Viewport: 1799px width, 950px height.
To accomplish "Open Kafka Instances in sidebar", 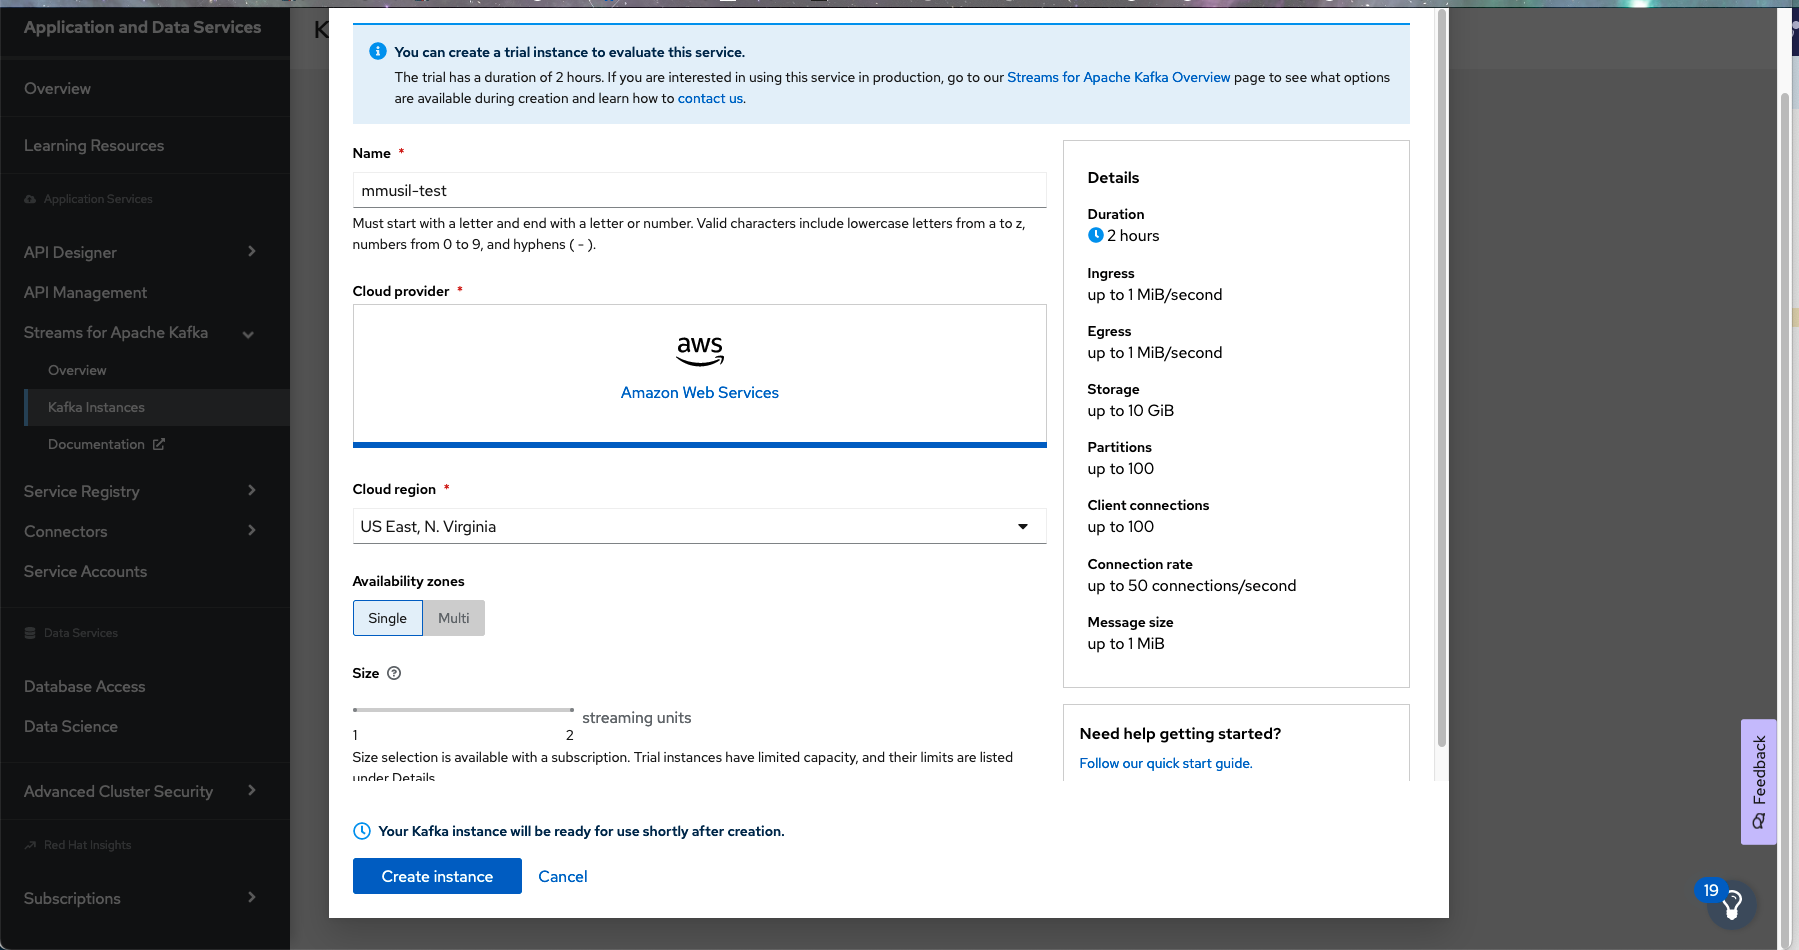I will pyautogui.click(x=96, y=407).
